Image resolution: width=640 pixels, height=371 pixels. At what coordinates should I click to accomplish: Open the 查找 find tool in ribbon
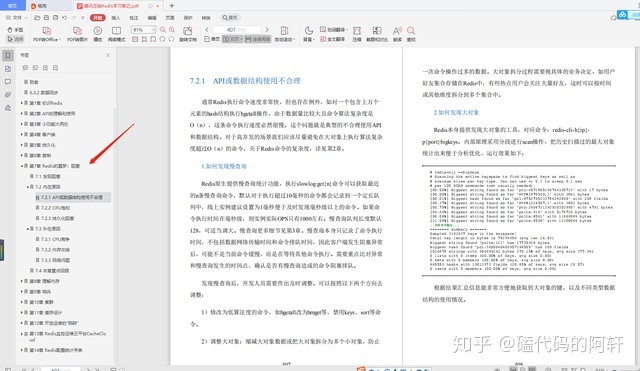(x=411, y=34)
